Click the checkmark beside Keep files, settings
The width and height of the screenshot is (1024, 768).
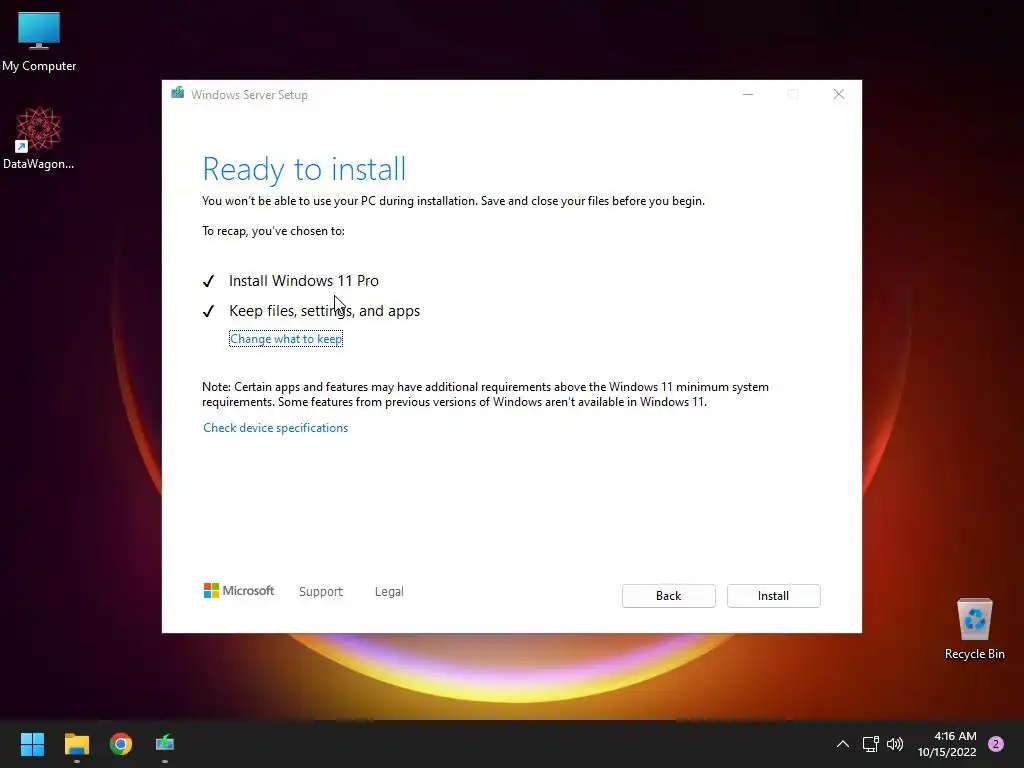208,311
